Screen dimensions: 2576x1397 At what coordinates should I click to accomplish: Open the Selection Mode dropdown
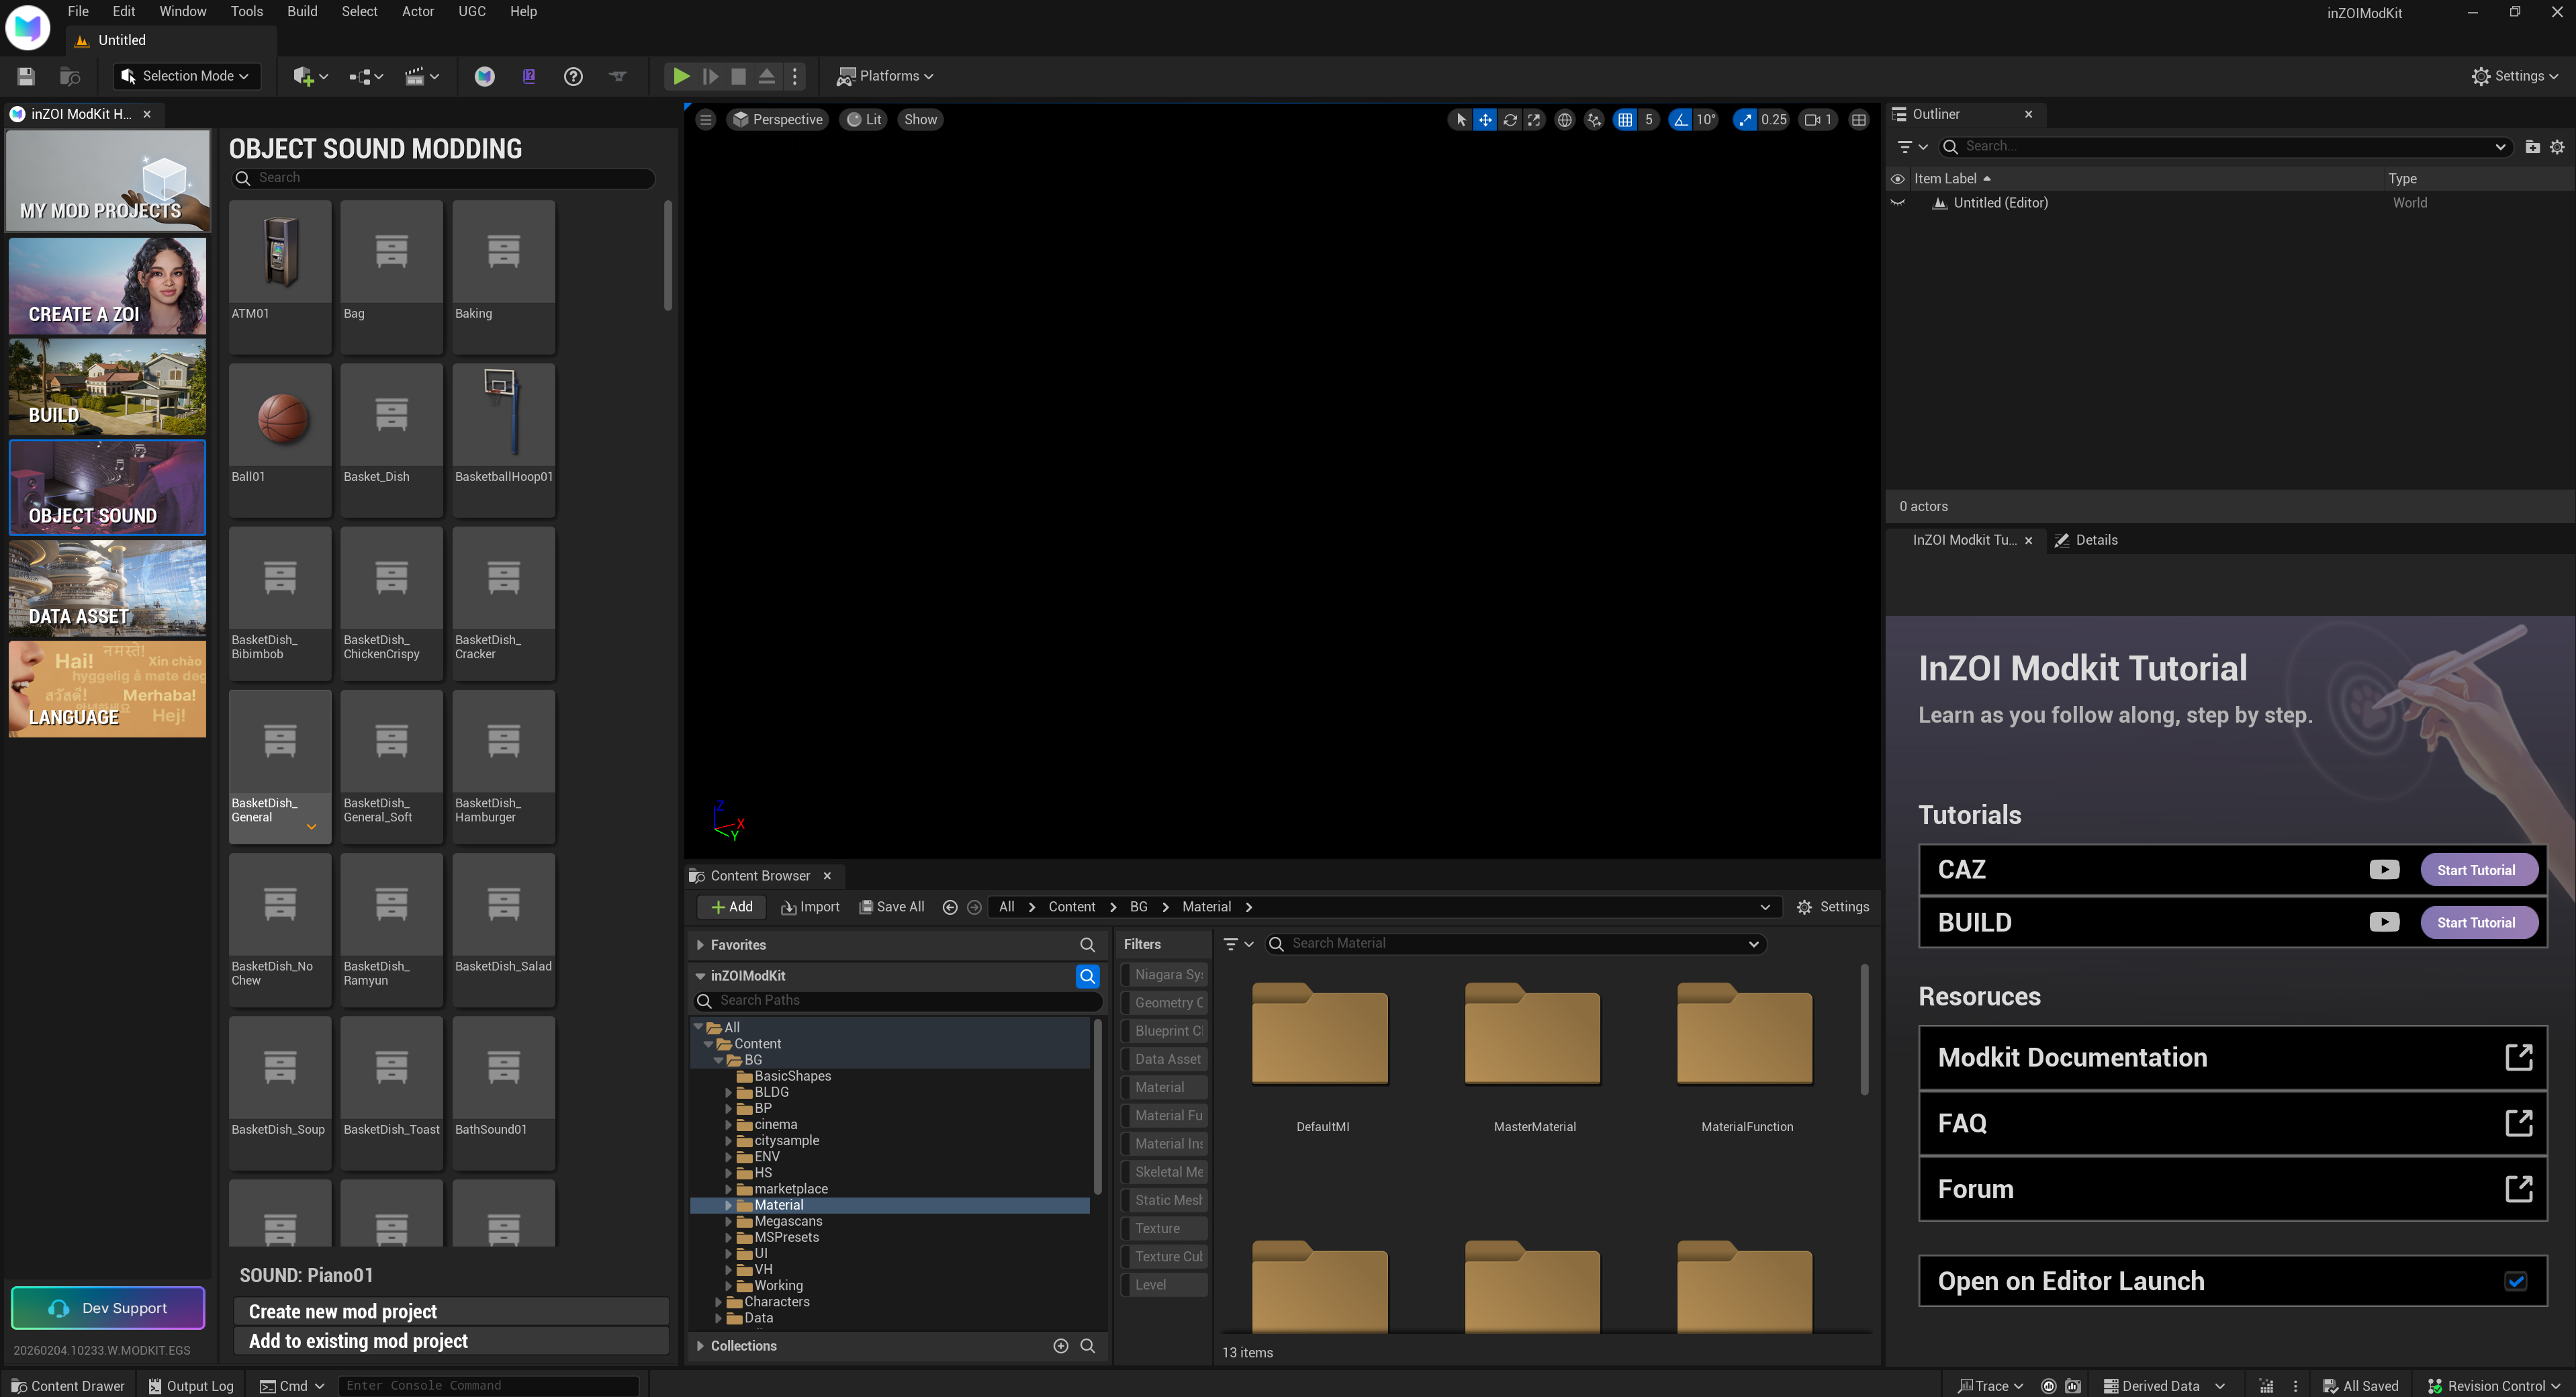tap(185, 76)
